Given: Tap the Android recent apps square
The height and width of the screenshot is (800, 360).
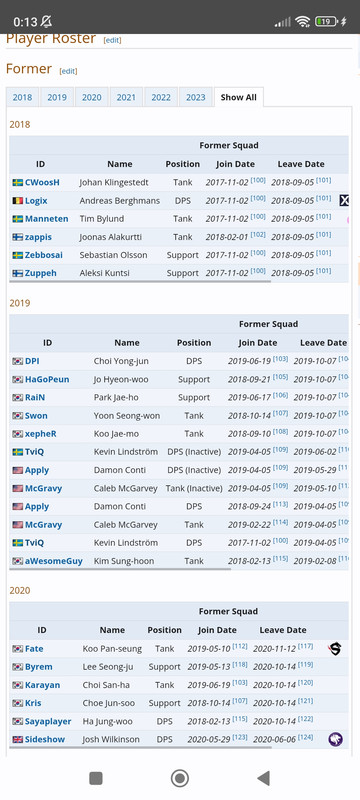Looking at the screenshot, I should pyautogui.click(x=96, y=778).
